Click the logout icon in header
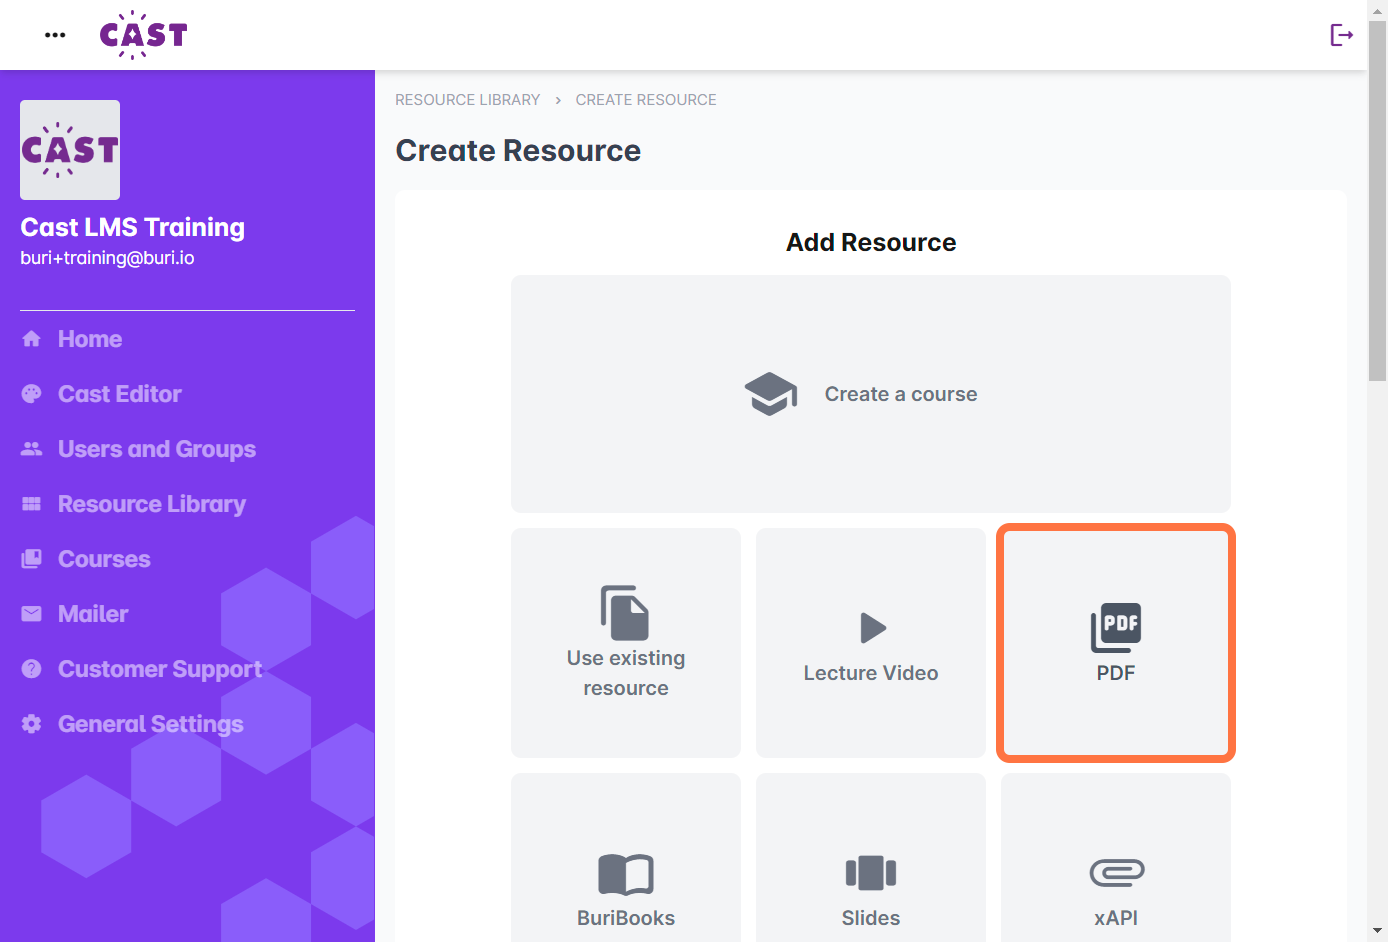Viewport: 1388px width, 942px height. coord(1341,35)
